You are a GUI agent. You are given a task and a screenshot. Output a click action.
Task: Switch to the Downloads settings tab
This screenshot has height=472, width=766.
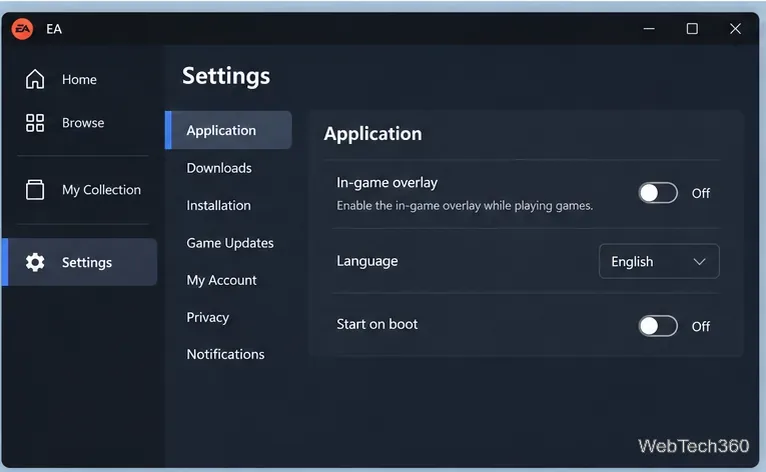pyautogui.click(x=219, y=168)
